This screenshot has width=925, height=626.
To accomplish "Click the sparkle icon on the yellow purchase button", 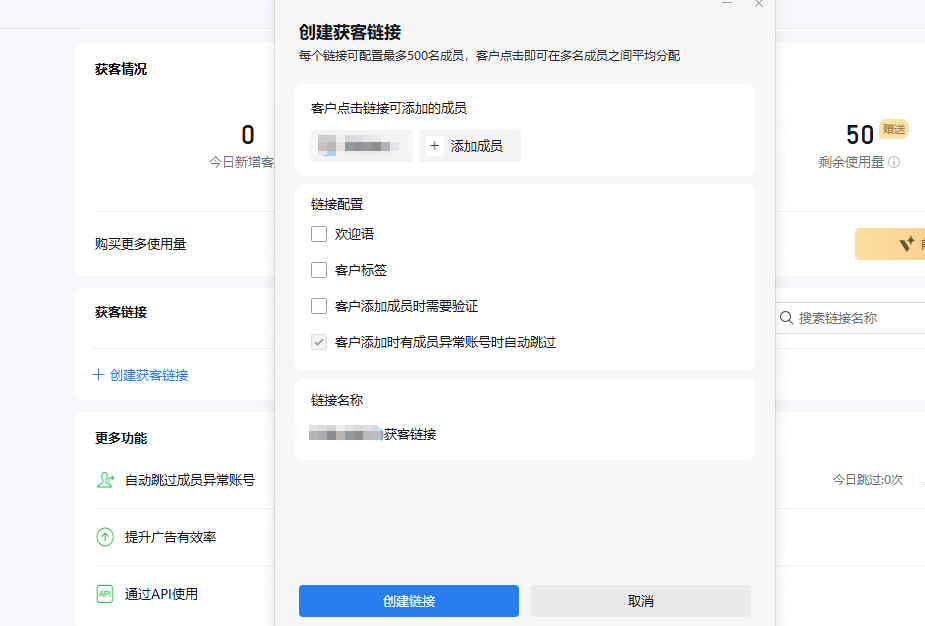I will (906, 244).
